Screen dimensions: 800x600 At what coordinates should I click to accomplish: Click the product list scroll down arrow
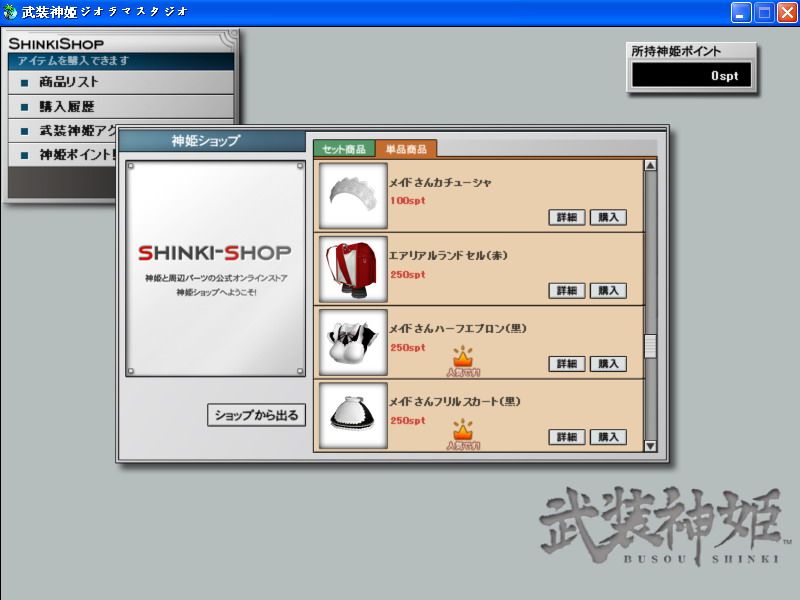(650, 446)
